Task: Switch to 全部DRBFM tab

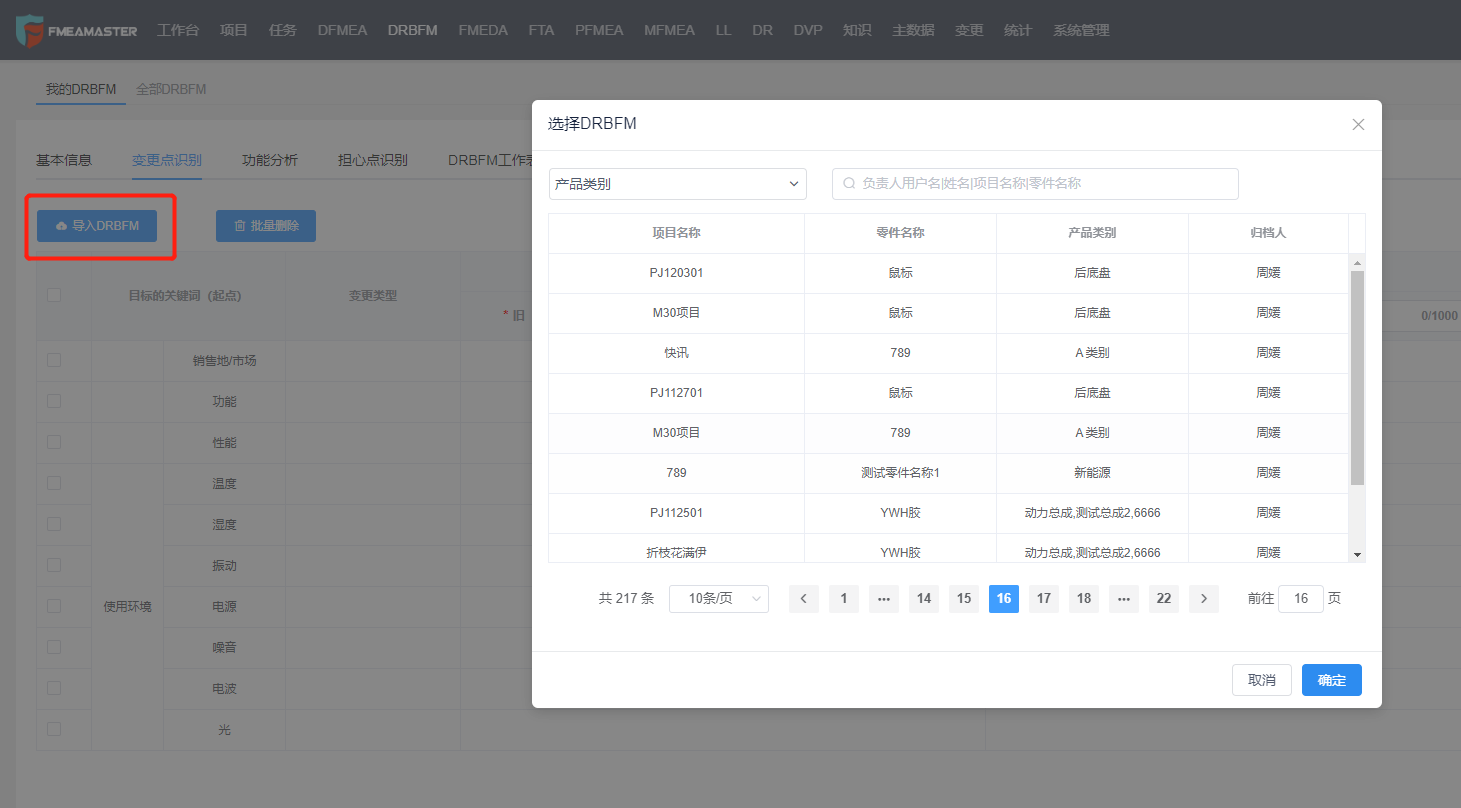Action: [171, 89]
